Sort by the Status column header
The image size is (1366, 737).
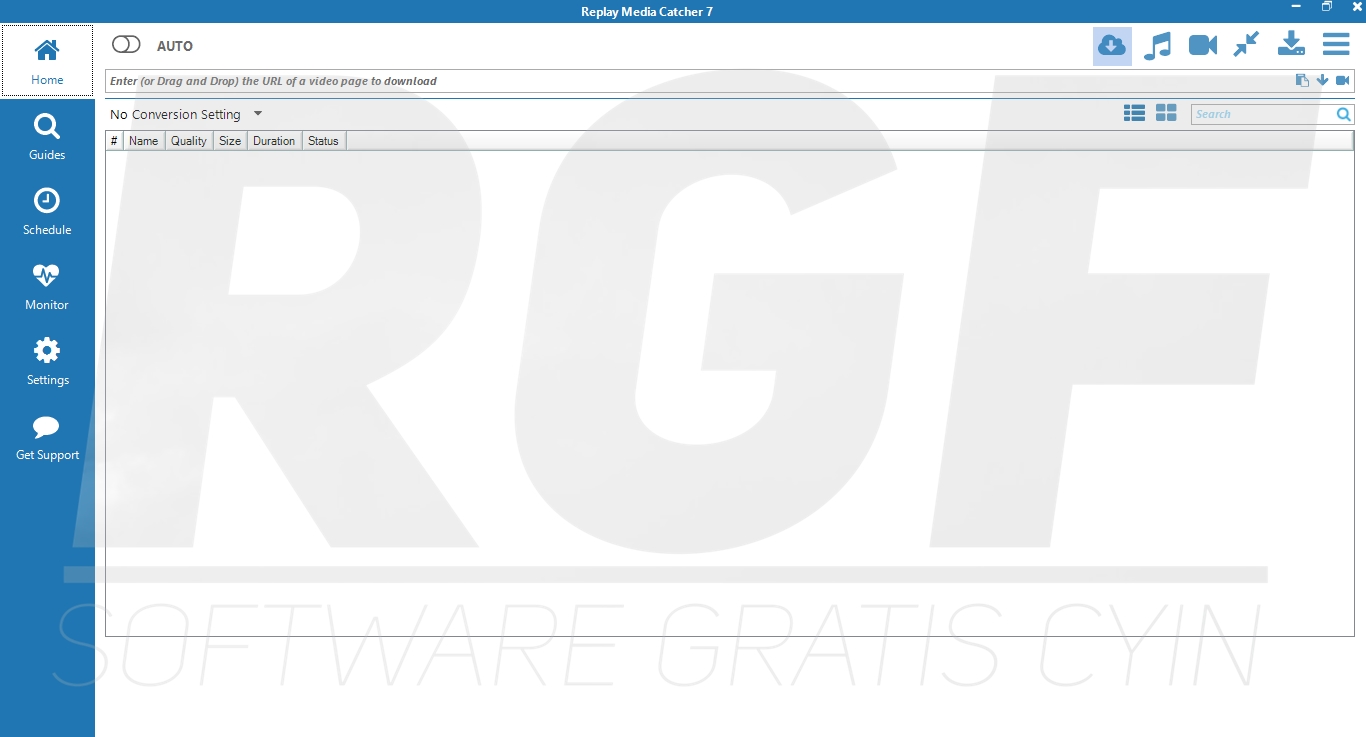[323, 141]
